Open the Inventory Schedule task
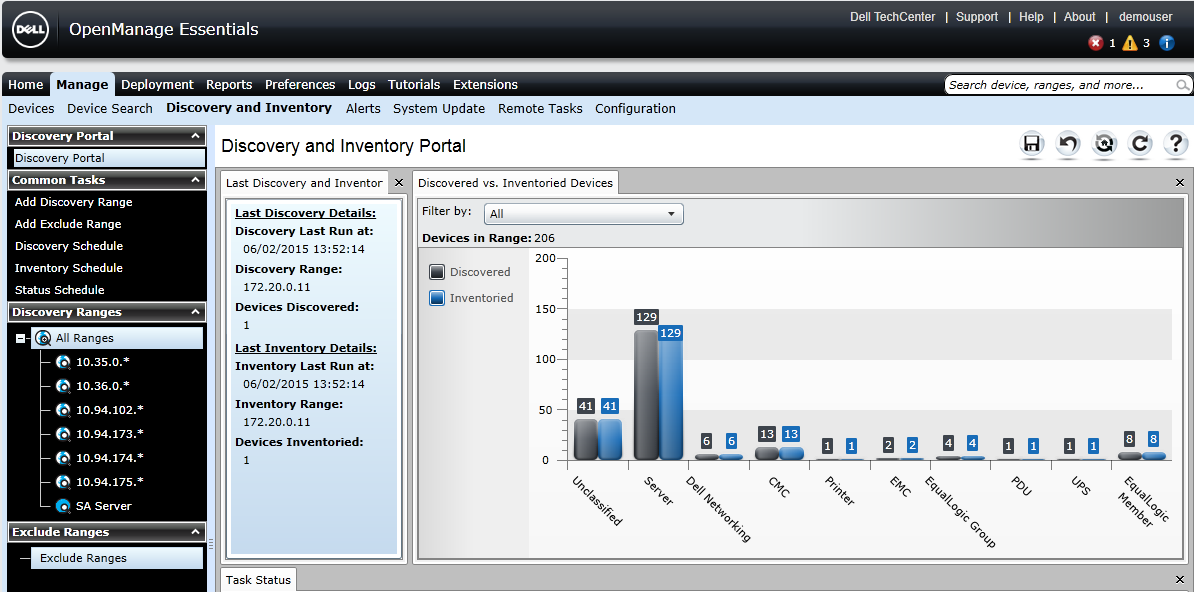 [69, 268]
